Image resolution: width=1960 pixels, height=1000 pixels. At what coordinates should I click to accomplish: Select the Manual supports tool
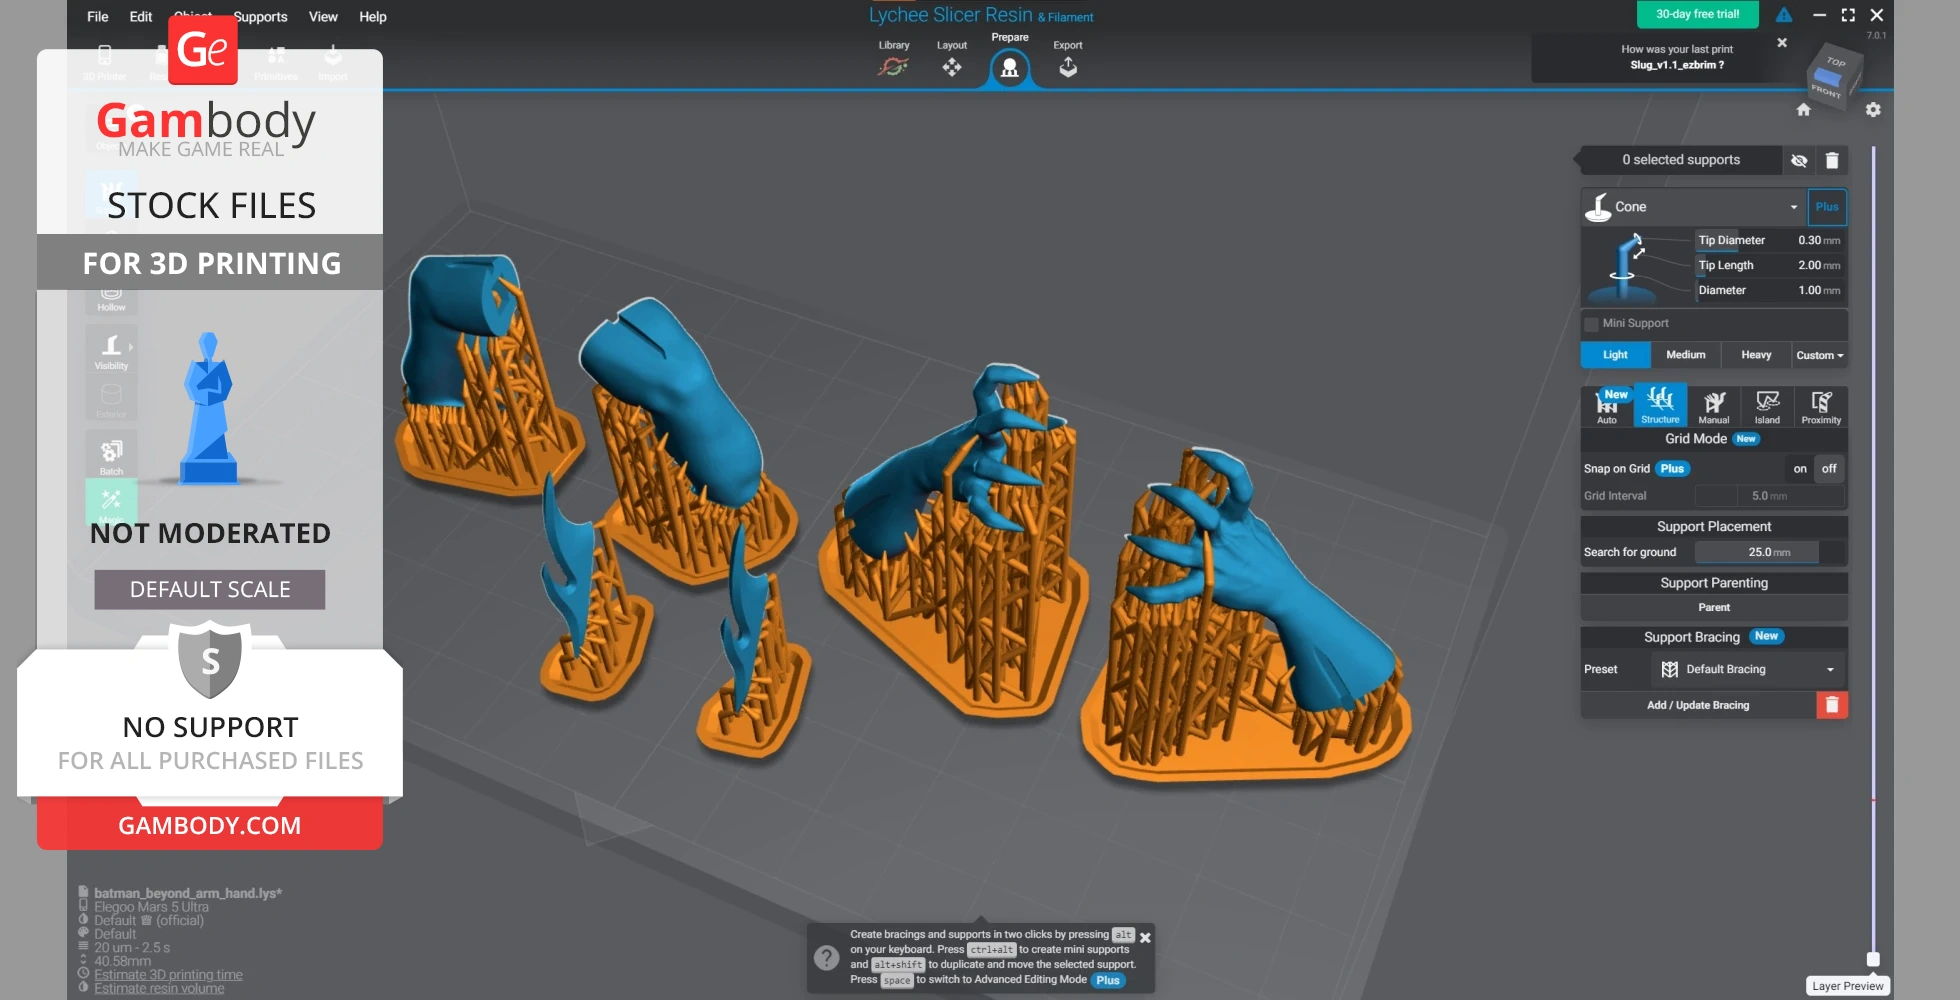tap(1713, 406)
